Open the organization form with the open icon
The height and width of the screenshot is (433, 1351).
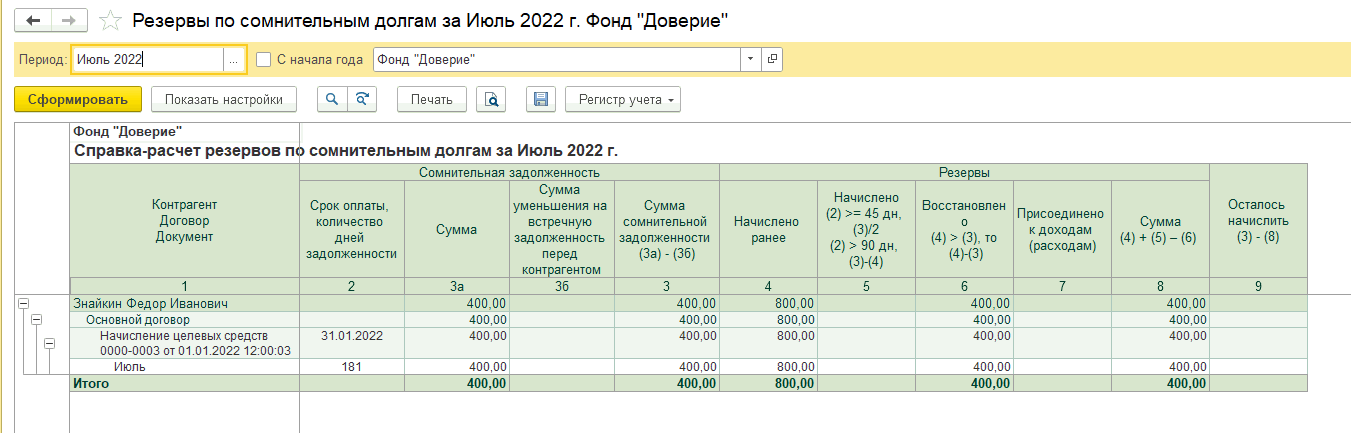772,60
